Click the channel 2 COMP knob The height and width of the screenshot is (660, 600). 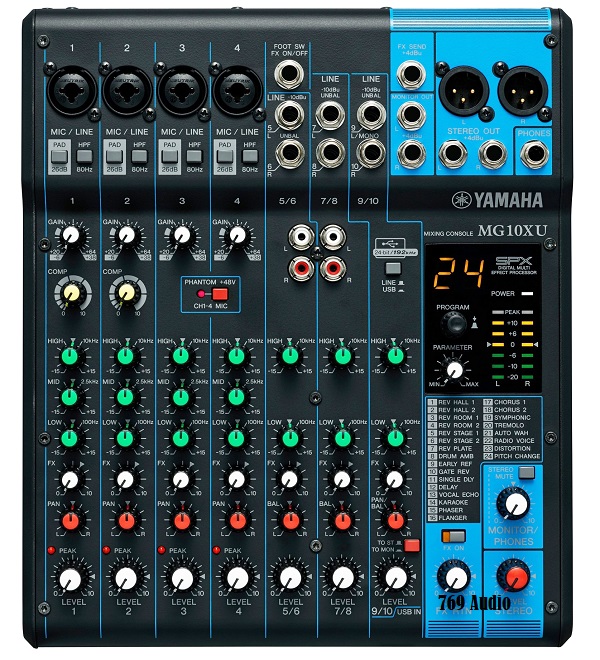tap(127, 293)
